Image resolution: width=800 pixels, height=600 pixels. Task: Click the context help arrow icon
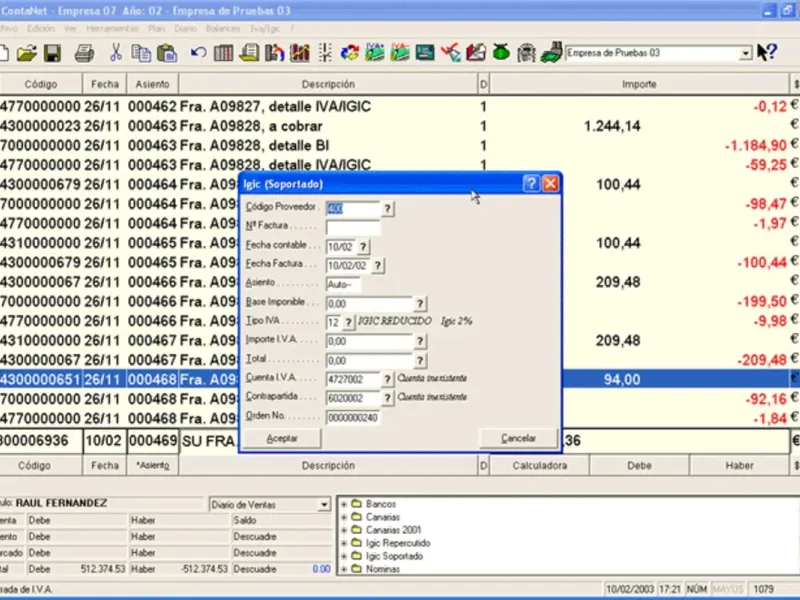point(767,52)
